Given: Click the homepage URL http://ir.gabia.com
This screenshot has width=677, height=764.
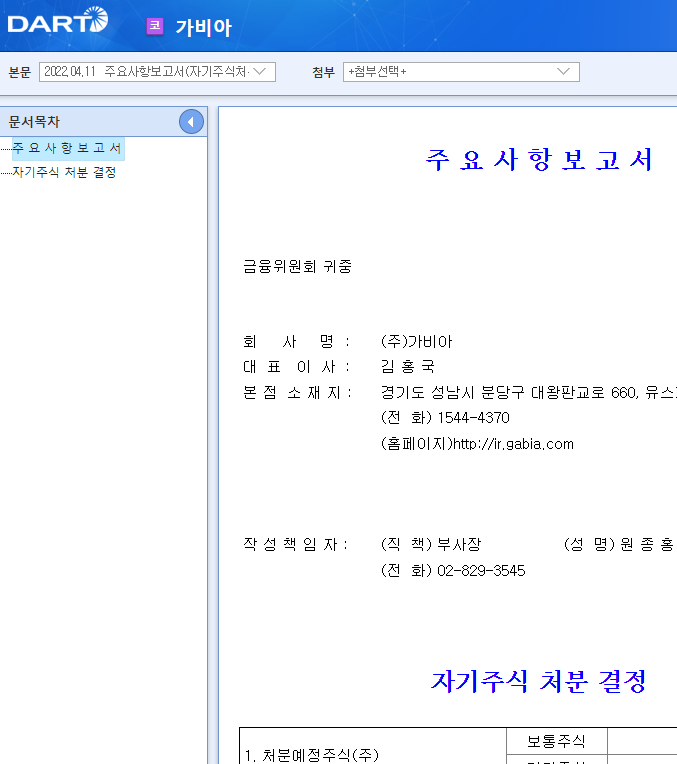Looking at the screenshot, I should coord(513,444).
